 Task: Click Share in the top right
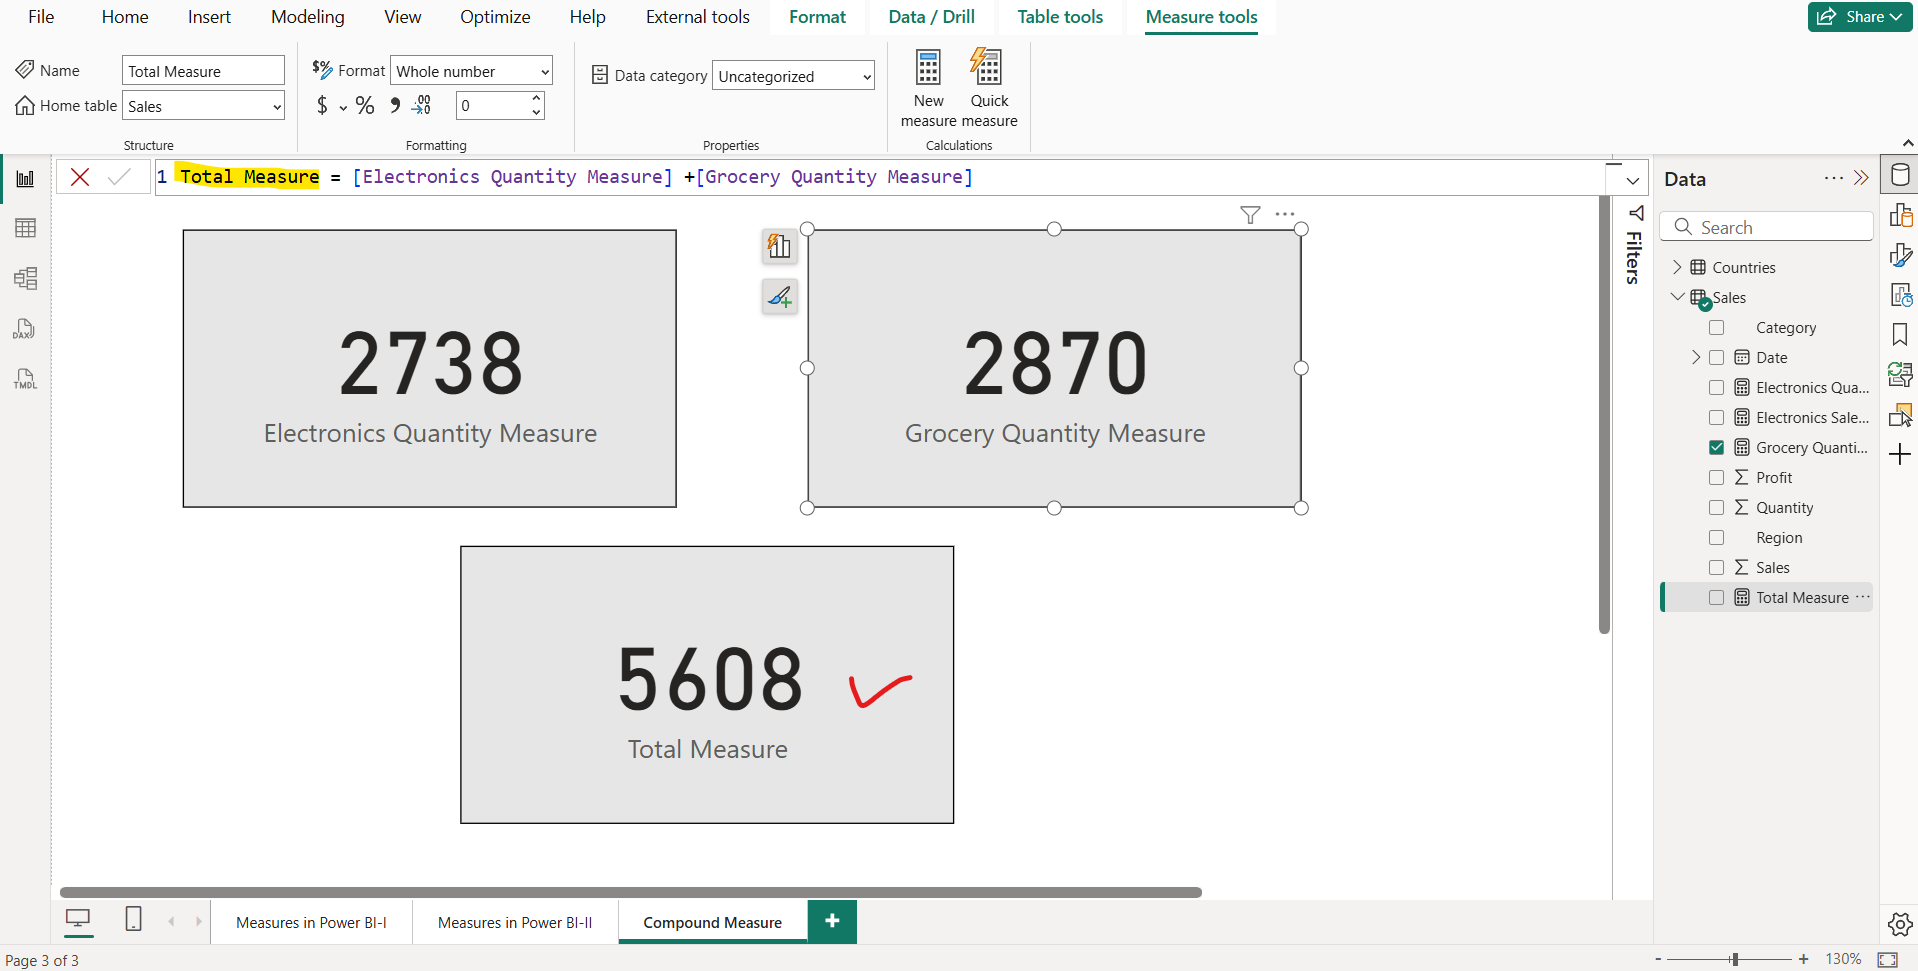[x=1858, y=16]
